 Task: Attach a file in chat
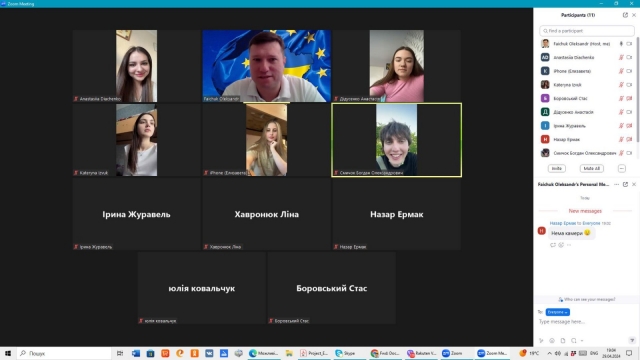point(563,340)
